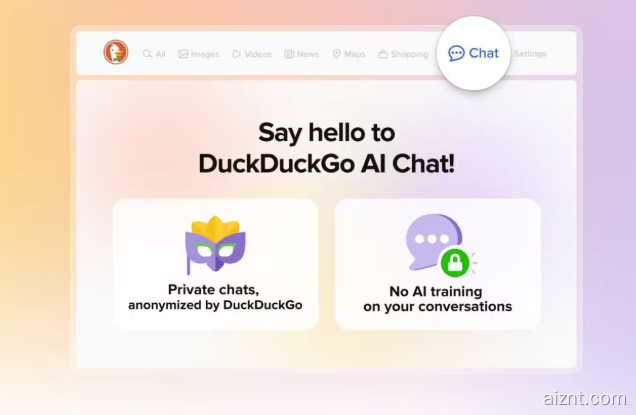Open the Chat tab
The width and height of the screenshot is (636, 415).
click(473, 53)
